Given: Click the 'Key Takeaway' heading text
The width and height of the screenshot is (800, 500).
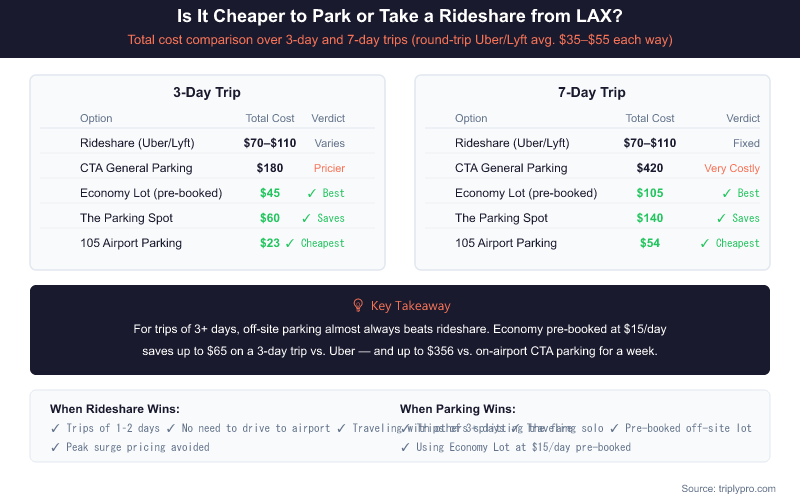Looking at the screenshot, I should point(410,306).
